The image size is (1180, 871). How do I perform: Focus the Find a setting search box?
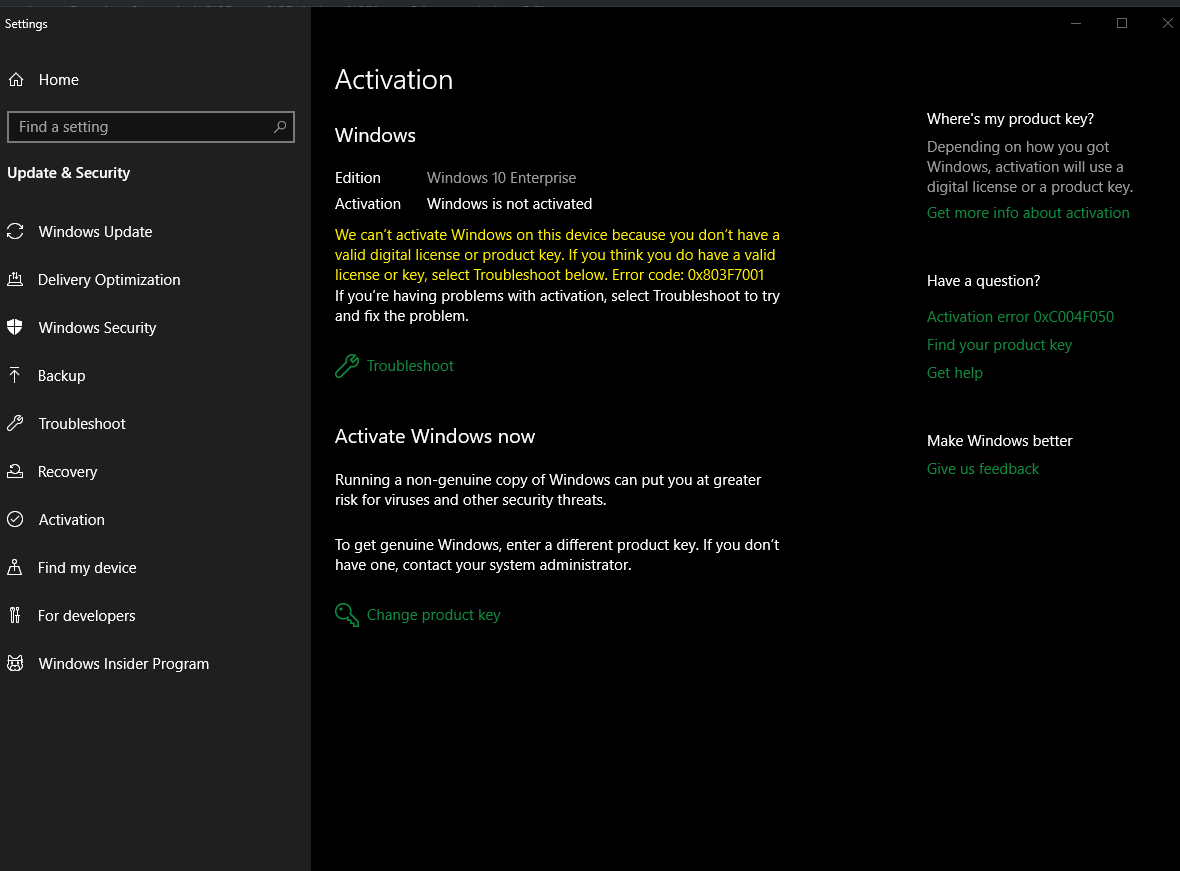coord(151,127)
